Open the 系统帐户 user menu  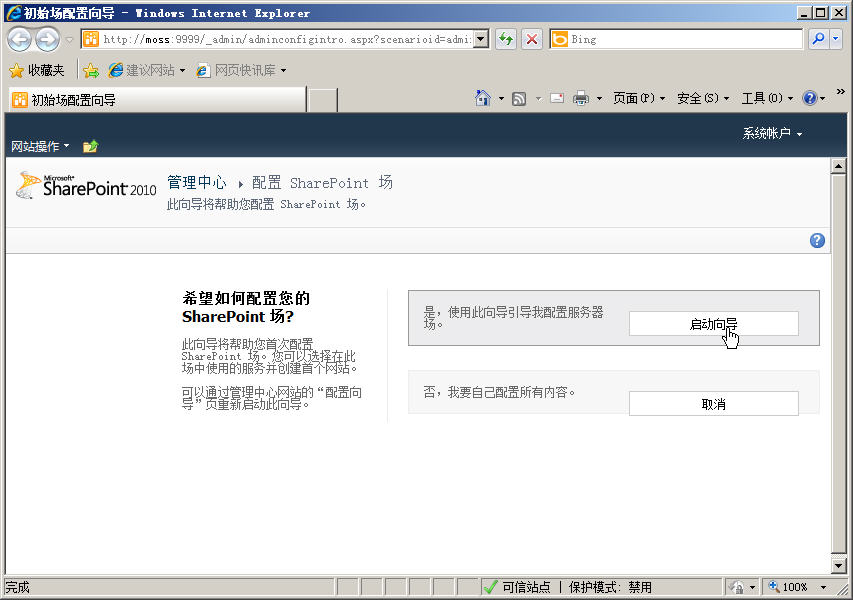pos(772,133)
